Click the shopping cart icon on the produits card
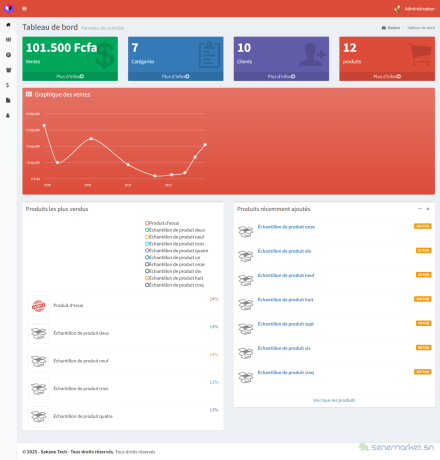This screenshot has width=440, height=460. 420,54
